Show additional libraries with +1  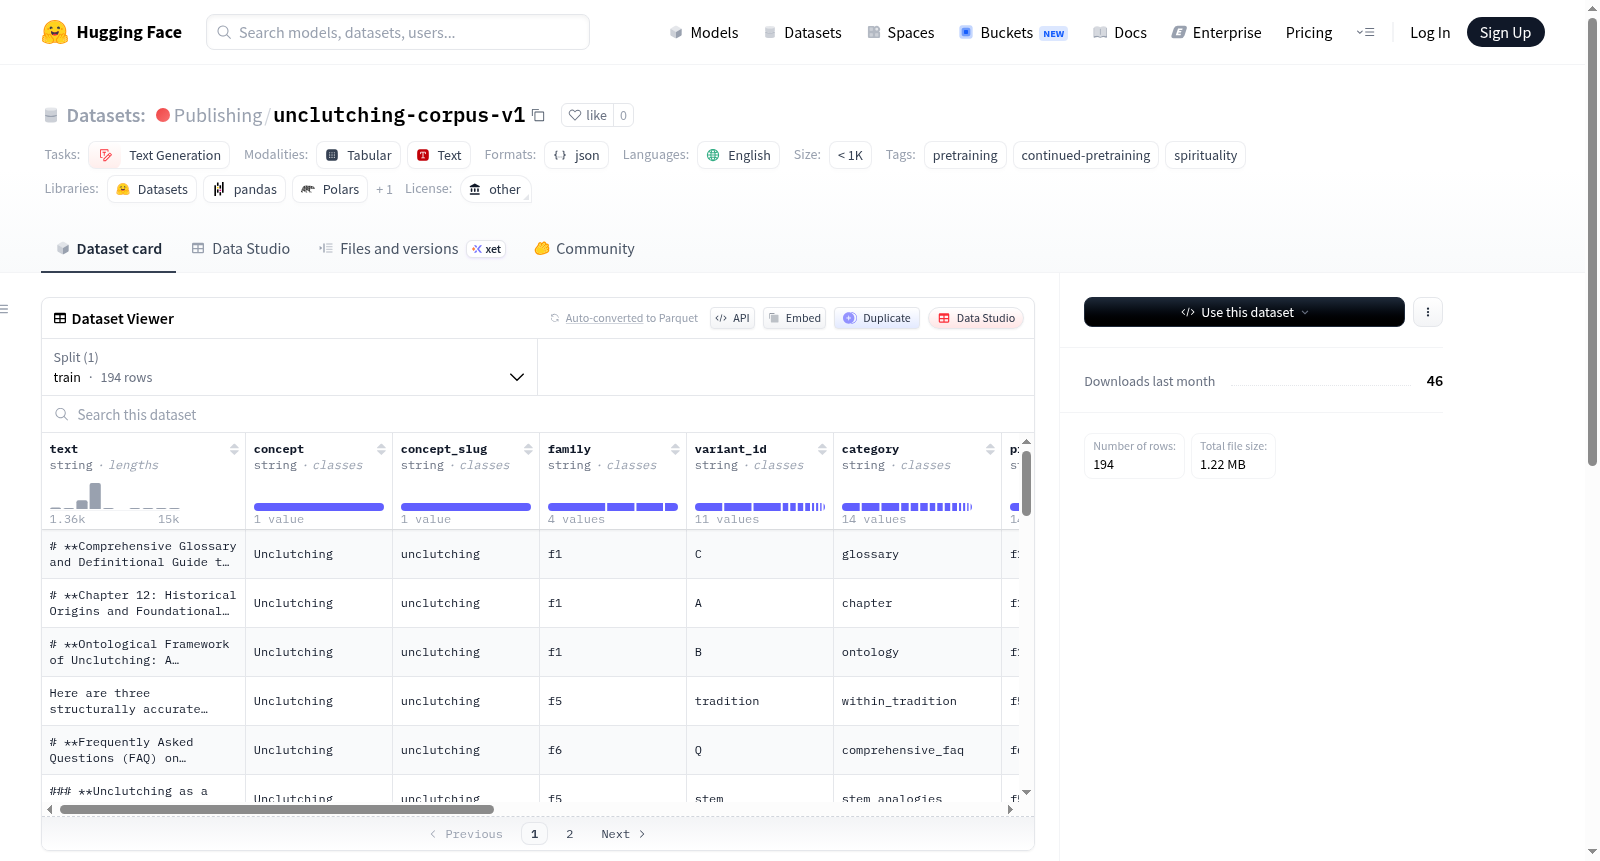point(384,189)
